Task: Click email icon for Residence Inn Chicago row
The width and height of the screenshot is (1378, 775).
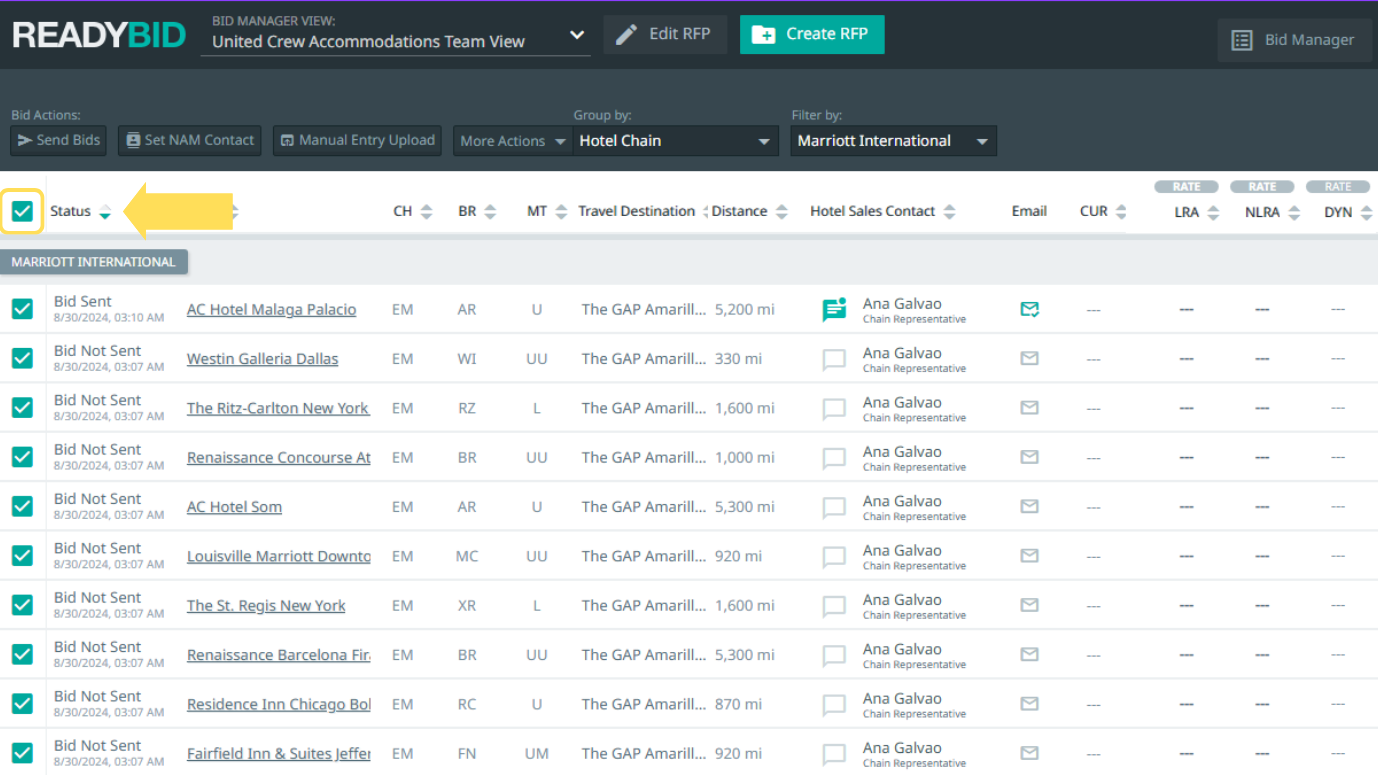Action: (1029, 703)
